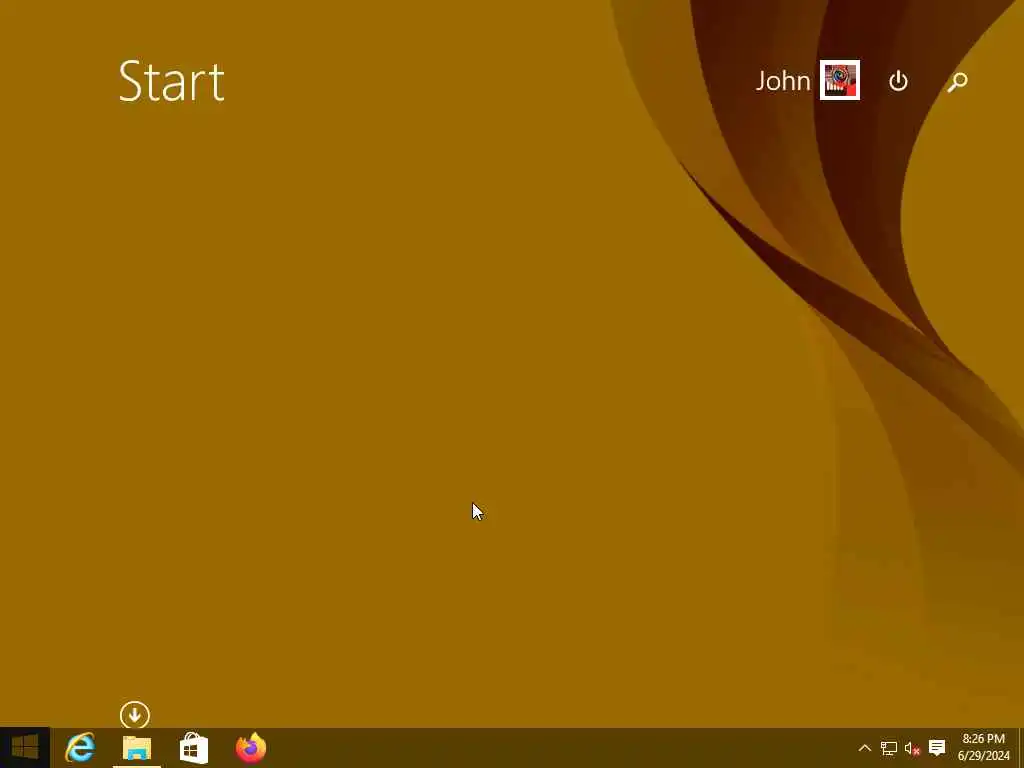Open the power options button

[898, 81]
